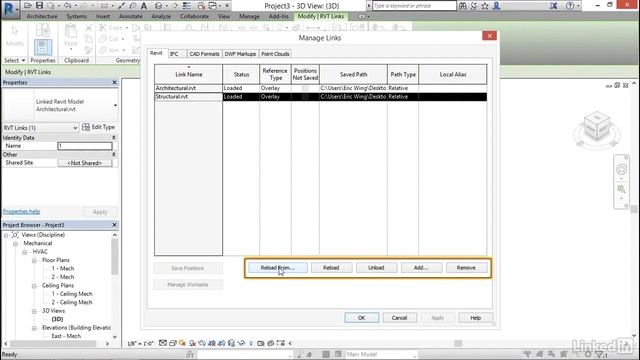Image resolution: width=640 pixels, height=360 pixels.
Task: Click the Undo arrow in quick access toolbar
Action: tap(67, 6)
